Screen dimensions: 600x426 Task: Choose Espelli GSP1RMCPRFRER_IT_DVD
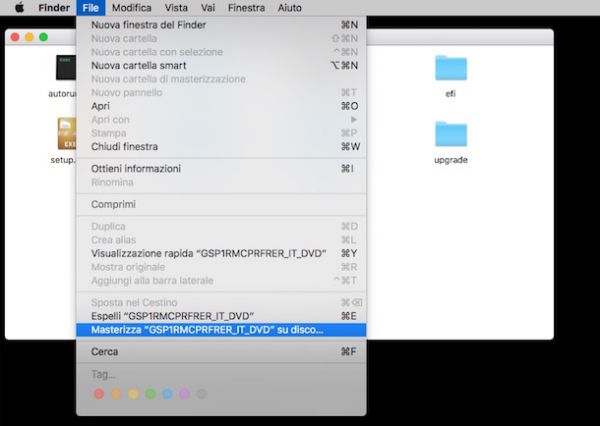pos(172,316)
